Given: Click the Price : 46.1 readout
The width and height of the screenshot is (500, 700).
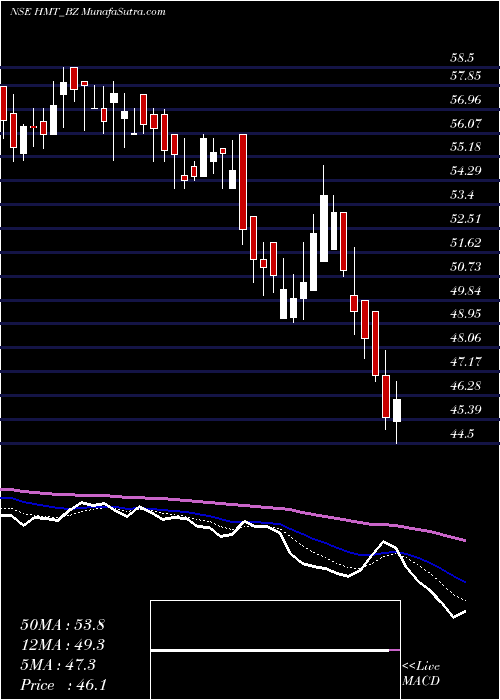Looking at the screenshot, I should (x=62, y=685).
